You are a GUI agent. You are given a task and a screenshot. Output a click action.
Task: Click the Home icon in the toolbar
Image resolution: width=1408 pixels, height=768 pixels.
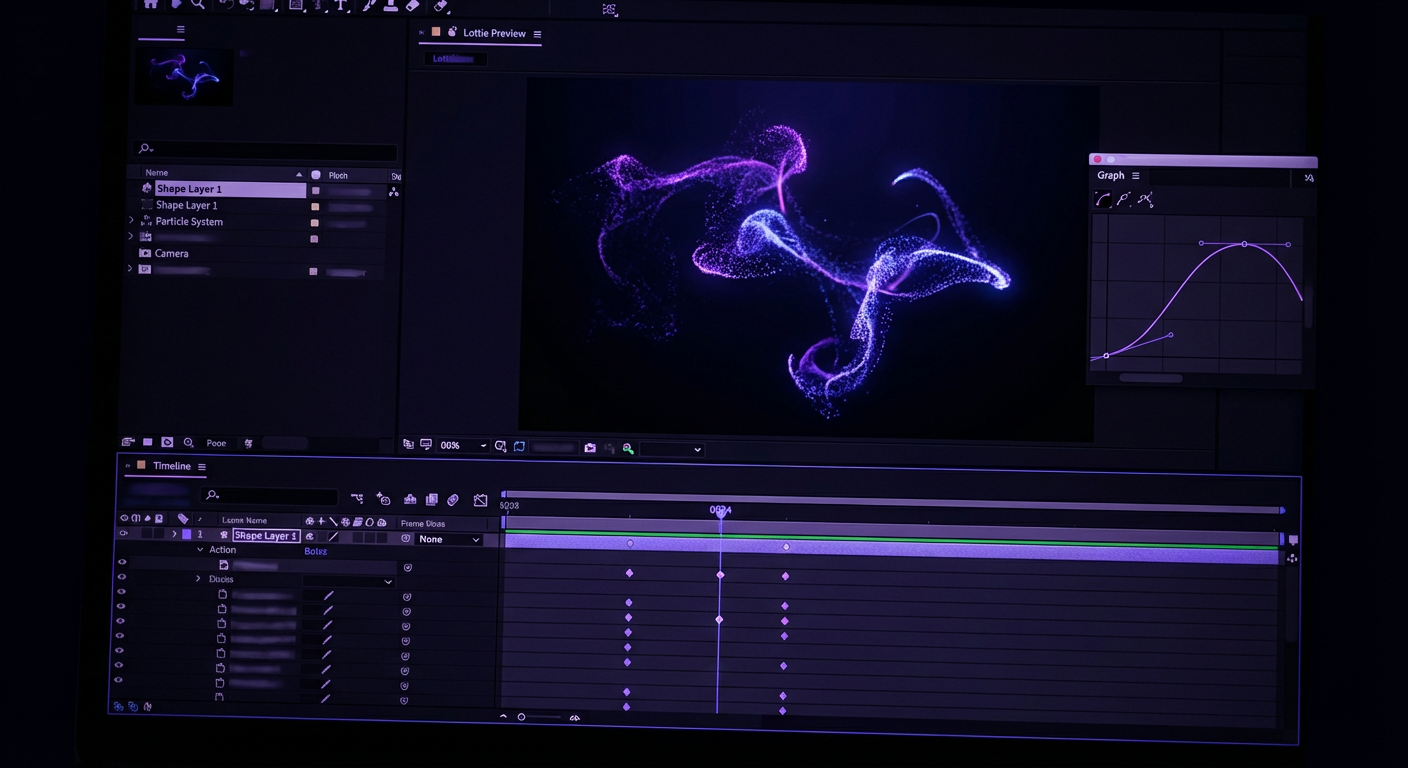click(151, 4)
